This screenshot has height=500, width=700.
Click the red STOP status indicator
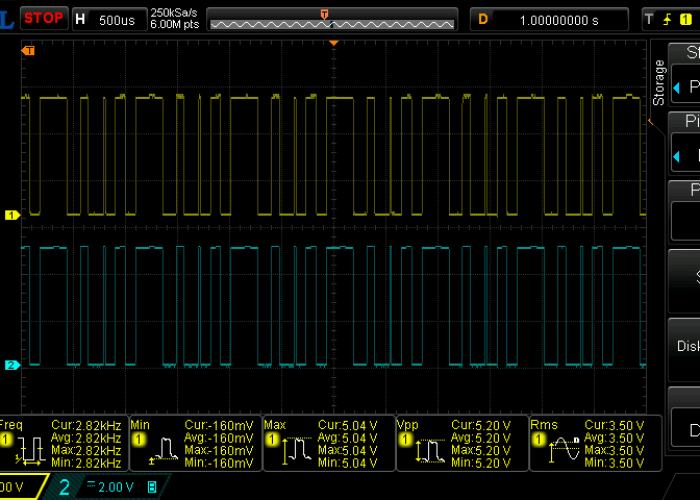(44, 18)
